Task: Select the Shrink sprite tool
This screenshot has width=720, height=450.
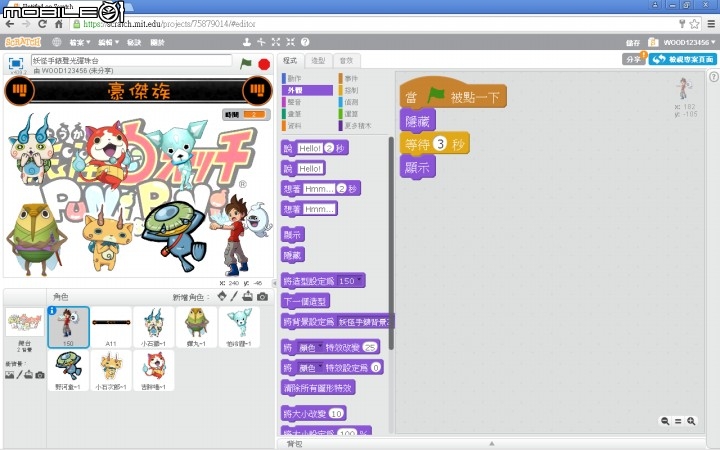Action: 290,42
